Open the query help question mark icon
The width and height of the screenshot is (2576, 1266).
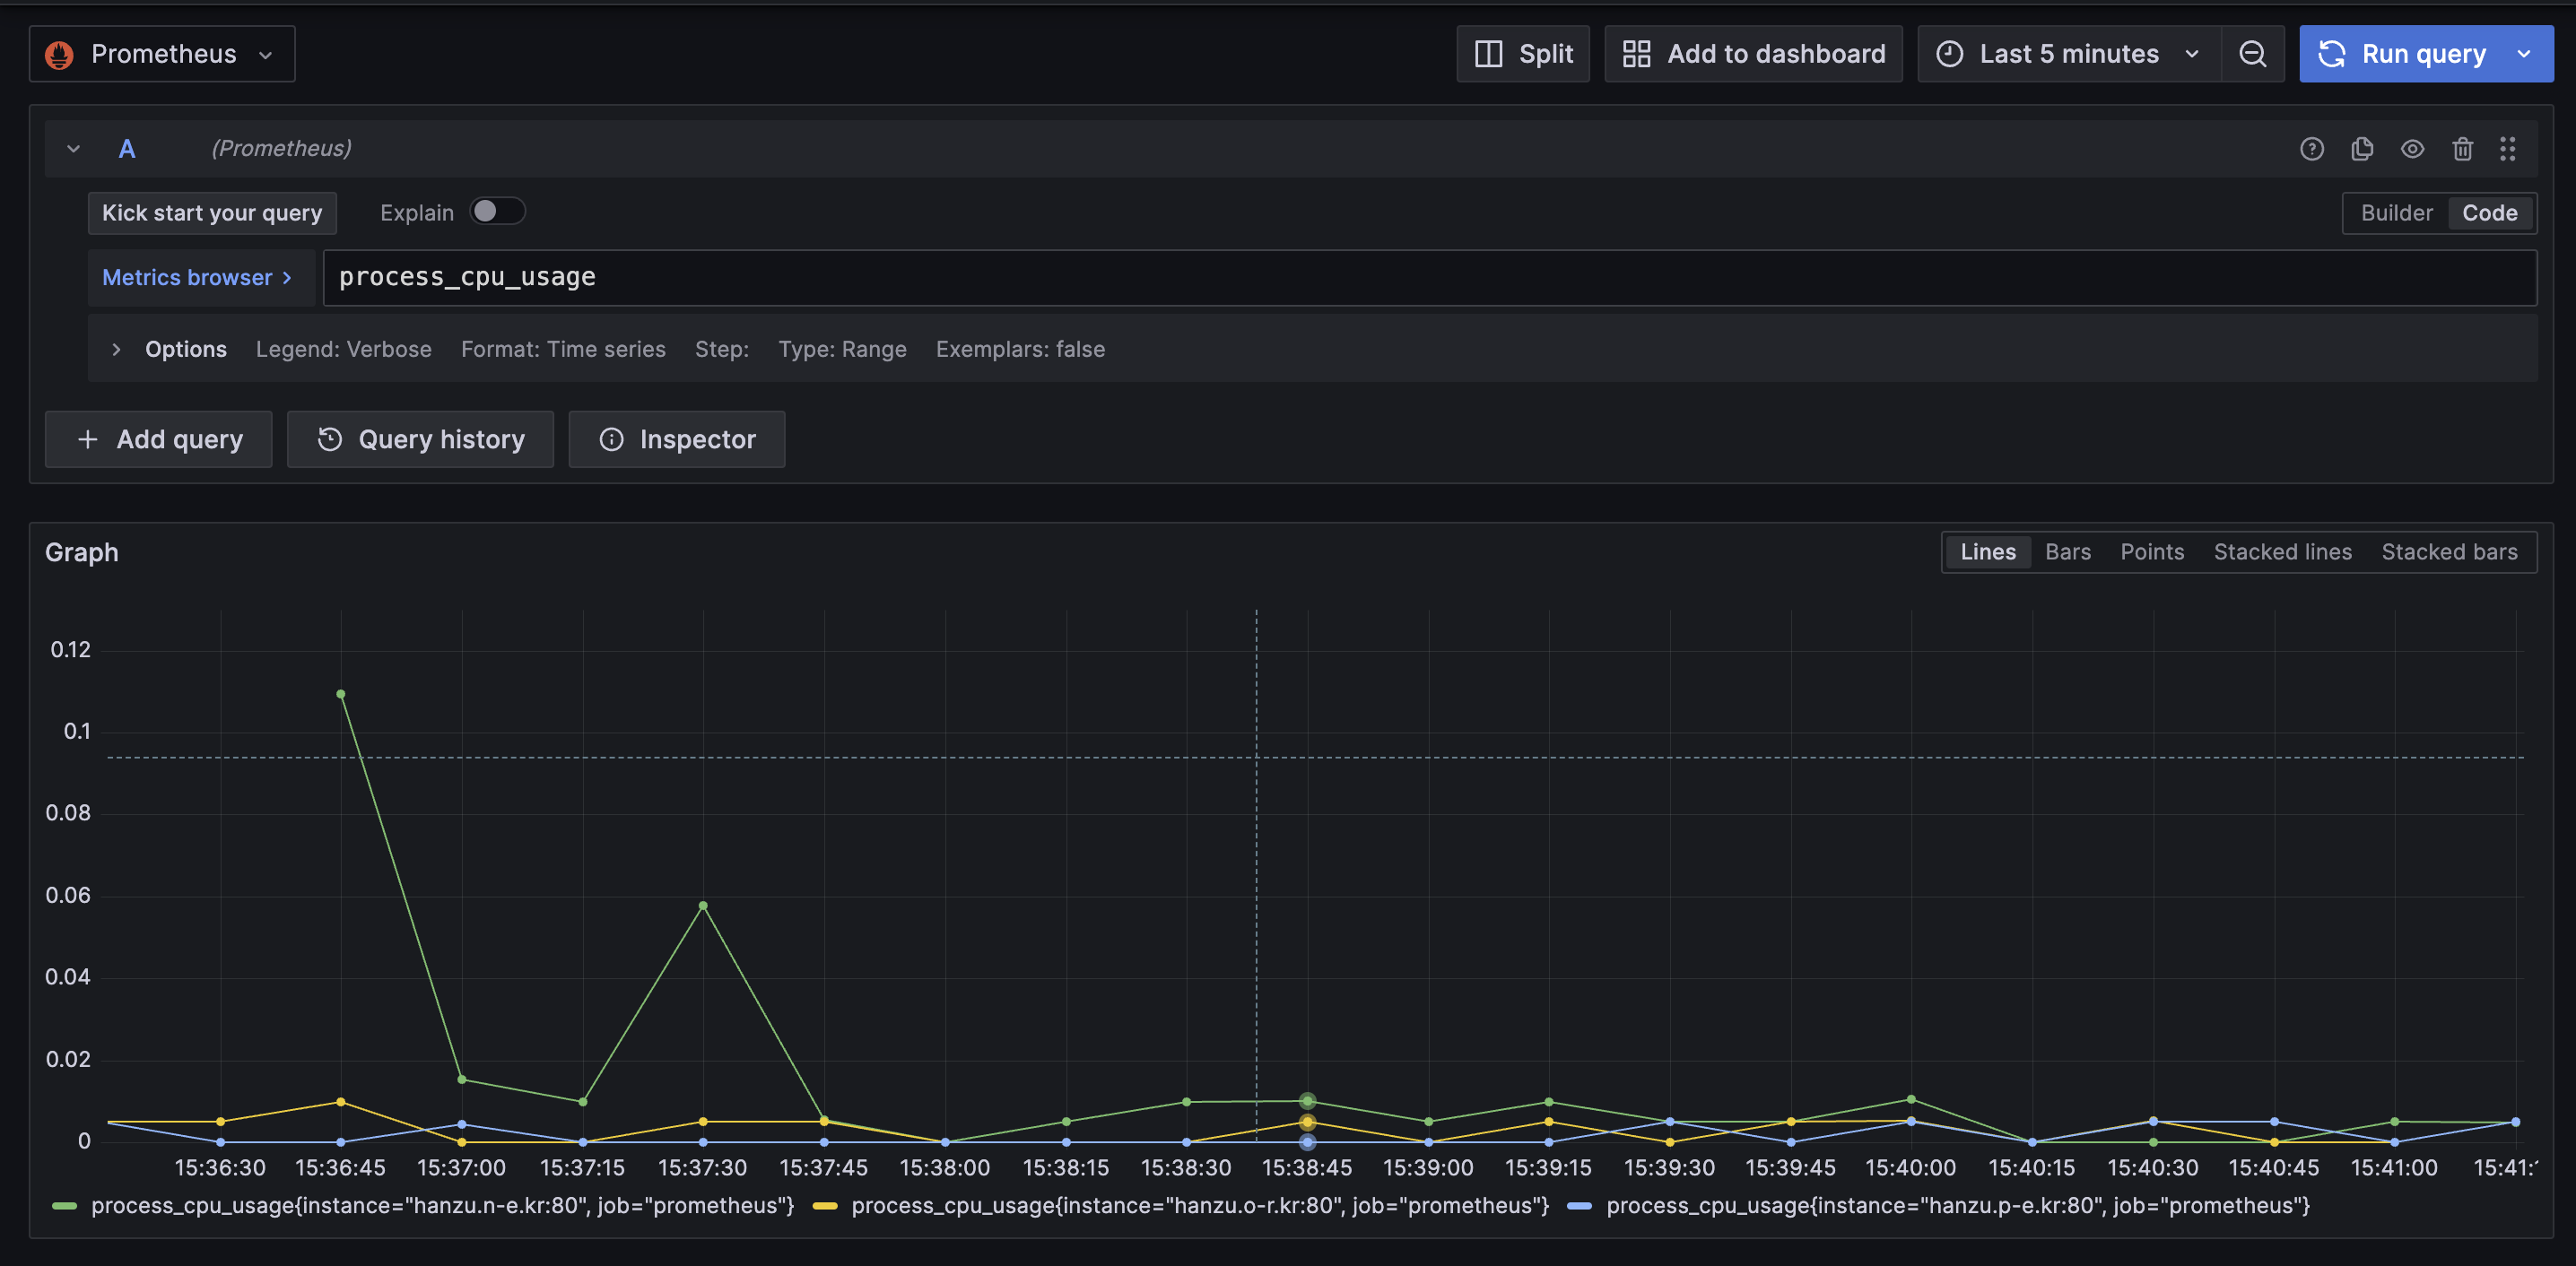click(2312, 149)
